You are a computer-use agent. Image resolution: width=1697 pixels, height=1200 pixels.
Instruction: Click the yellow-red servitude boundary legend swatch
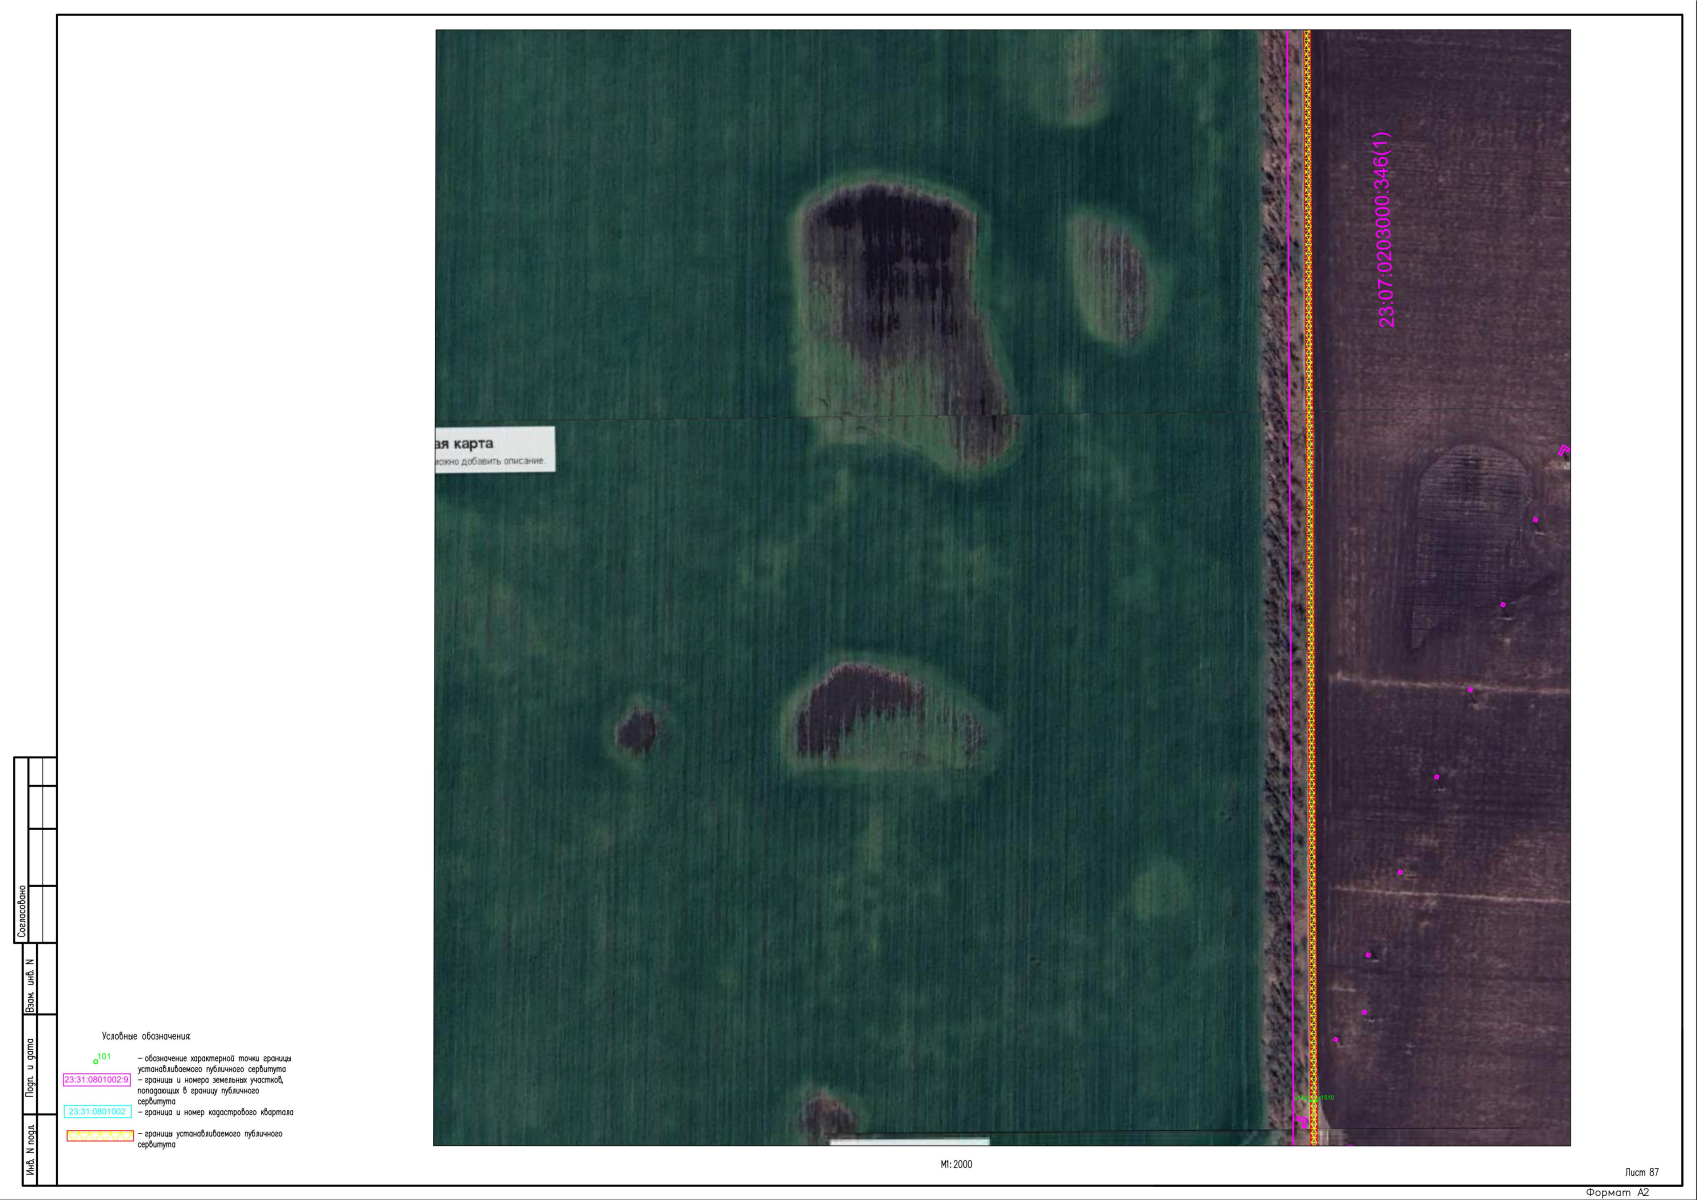pyautogui.click(x=100, y=1136)
